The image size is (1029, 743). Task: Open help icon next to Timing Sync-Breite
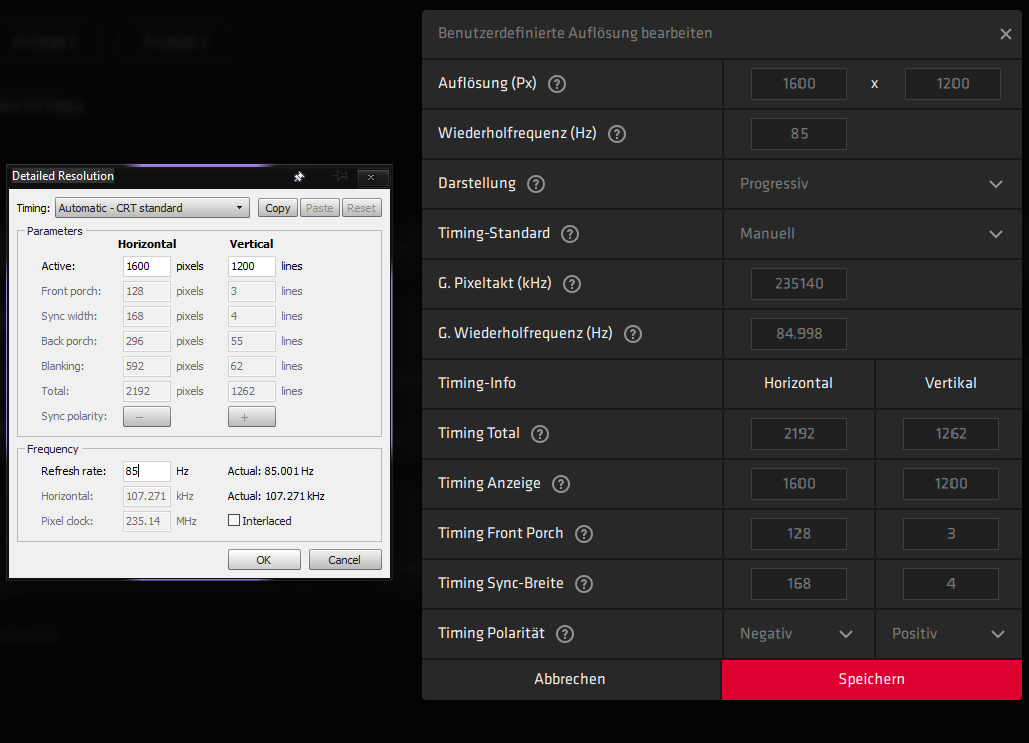coord(584,584)
